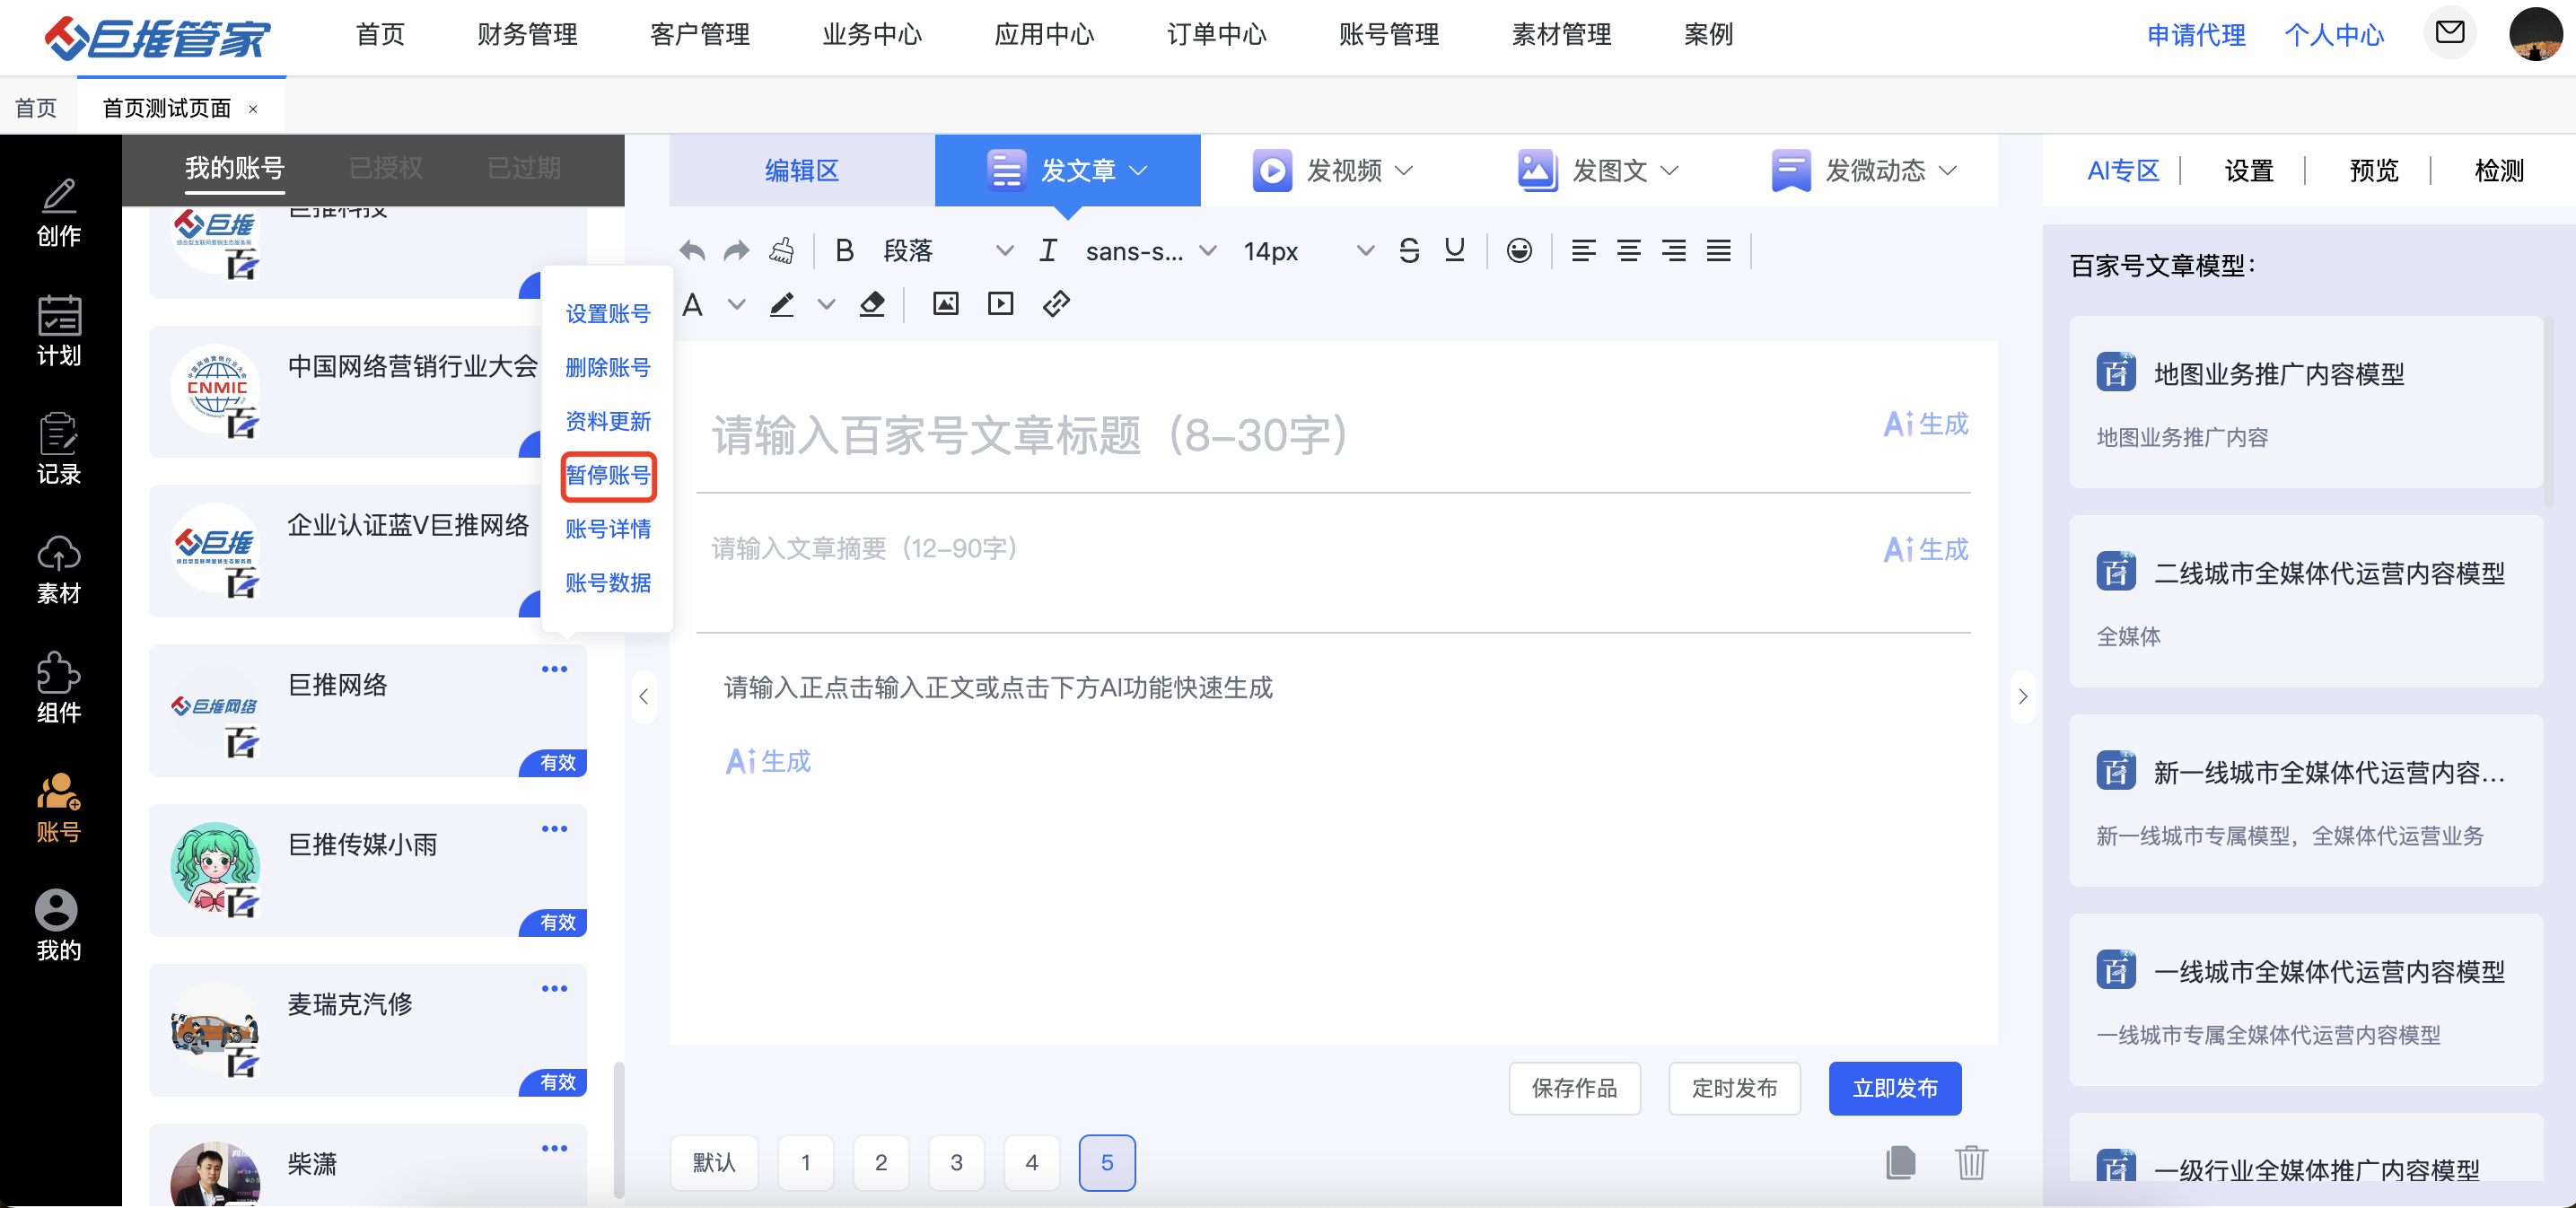Insert an image into the article
The image size is (2576, 1208).
945,304
